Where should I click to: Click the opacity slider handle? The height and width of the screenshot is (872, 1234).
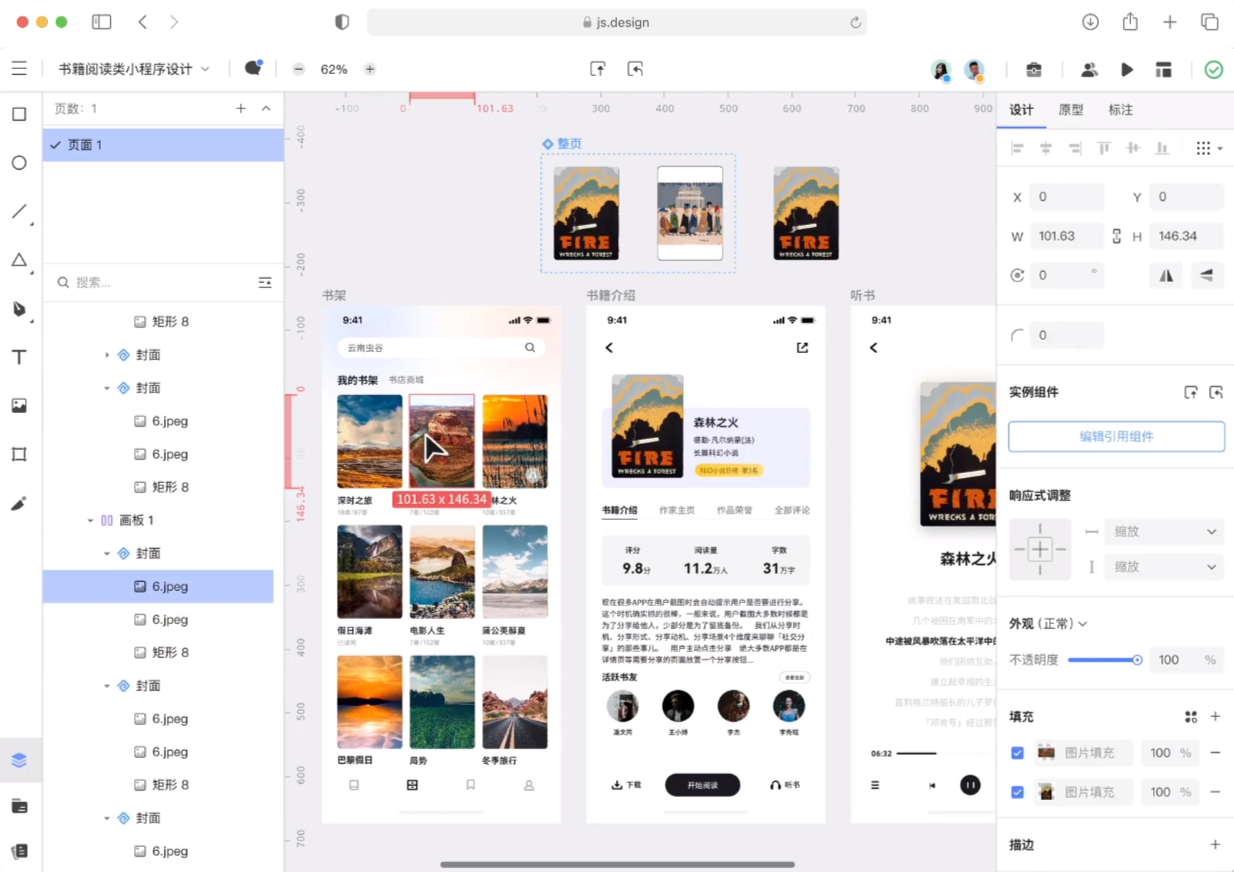[1137, 660]
